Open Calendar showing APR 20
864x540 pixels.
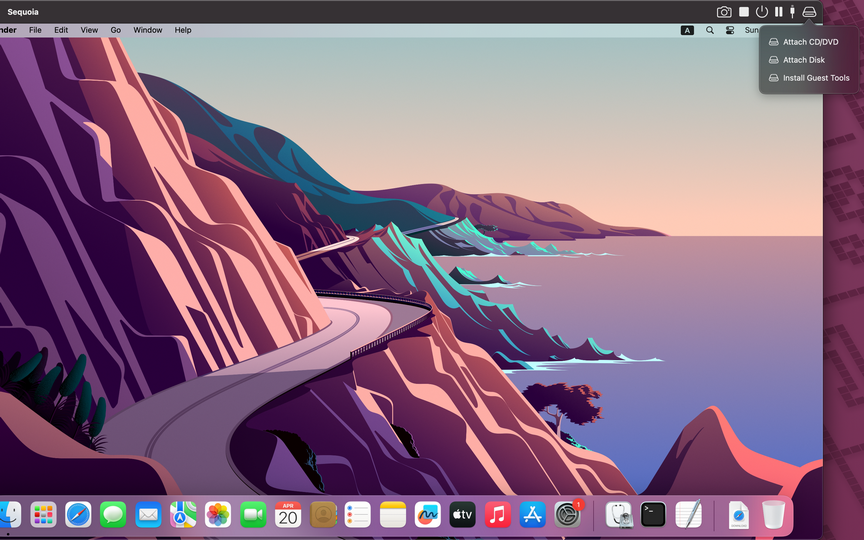pos(288,515)
